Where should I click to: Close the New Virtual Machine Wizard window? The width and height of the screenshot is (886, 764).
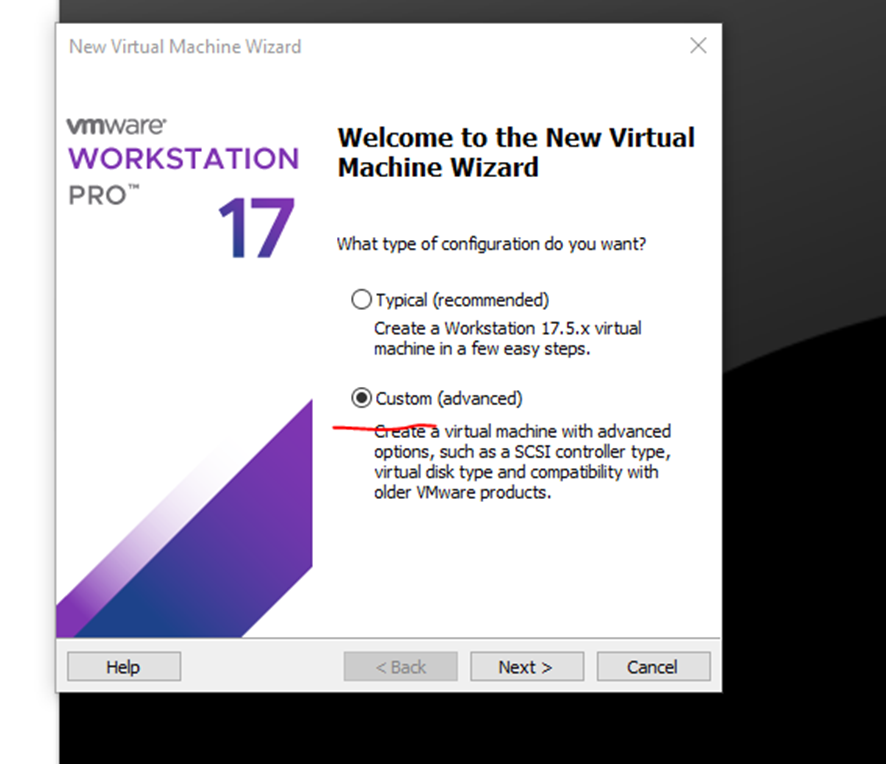tap(698, 46)
